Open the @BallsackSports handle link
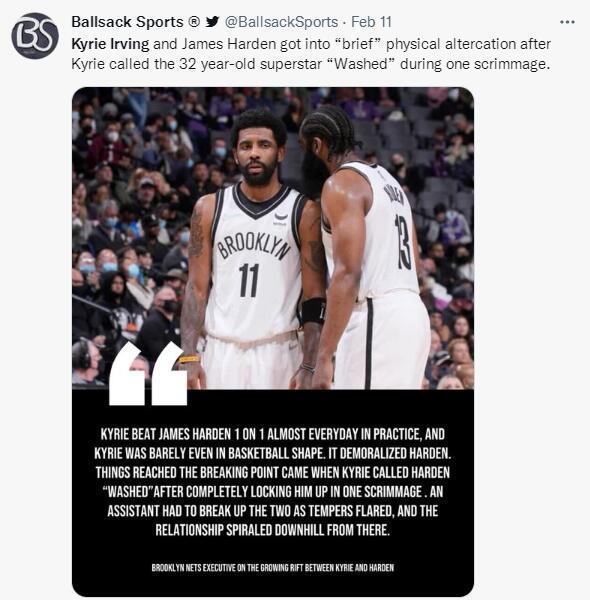The width and height of the screenshot is (590, 600). coord(281,22)
